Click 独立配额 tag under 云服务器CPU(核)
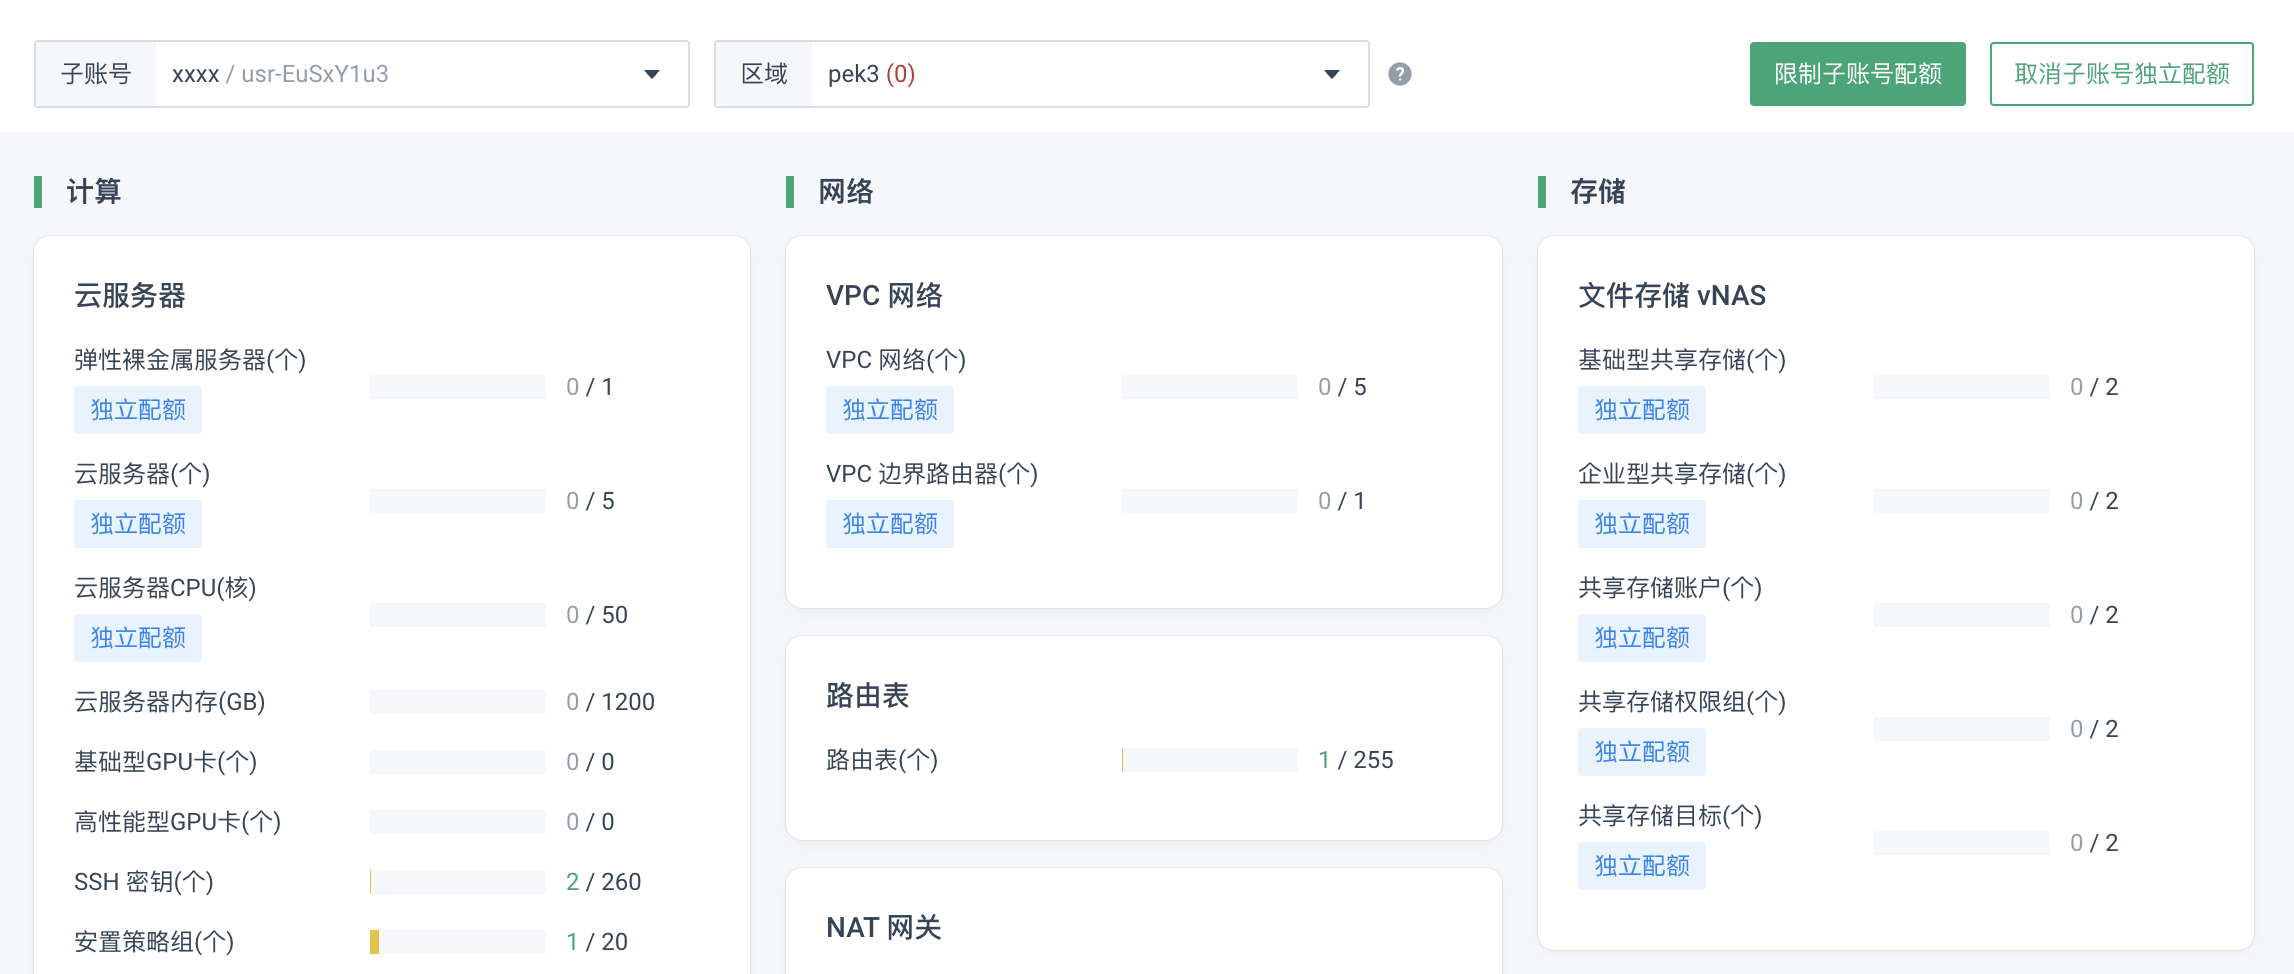The image size is (2294, 974). point(138,638)
